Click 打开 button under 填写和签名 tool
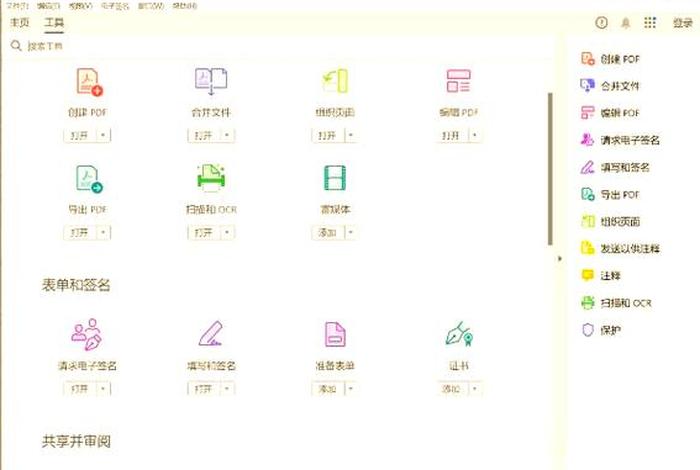 pos(204,389)
